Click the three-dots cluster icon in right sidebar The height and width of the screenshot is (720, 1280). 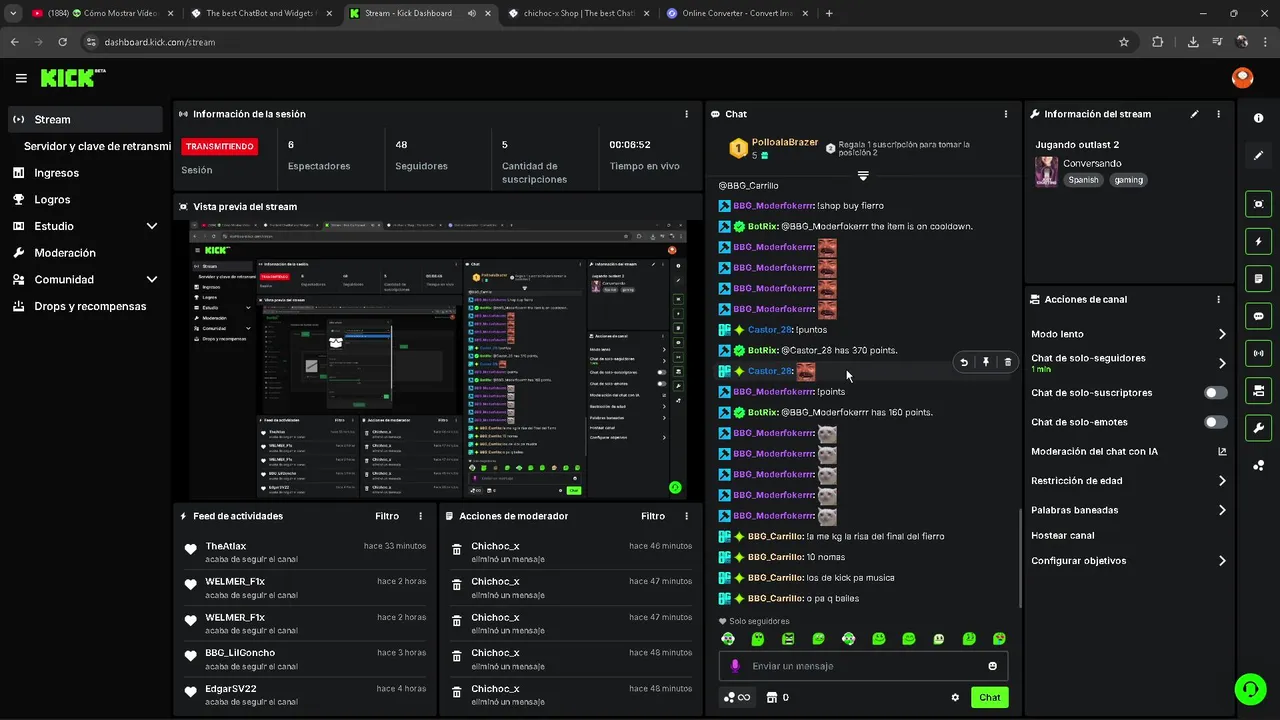click(1258, 465)
